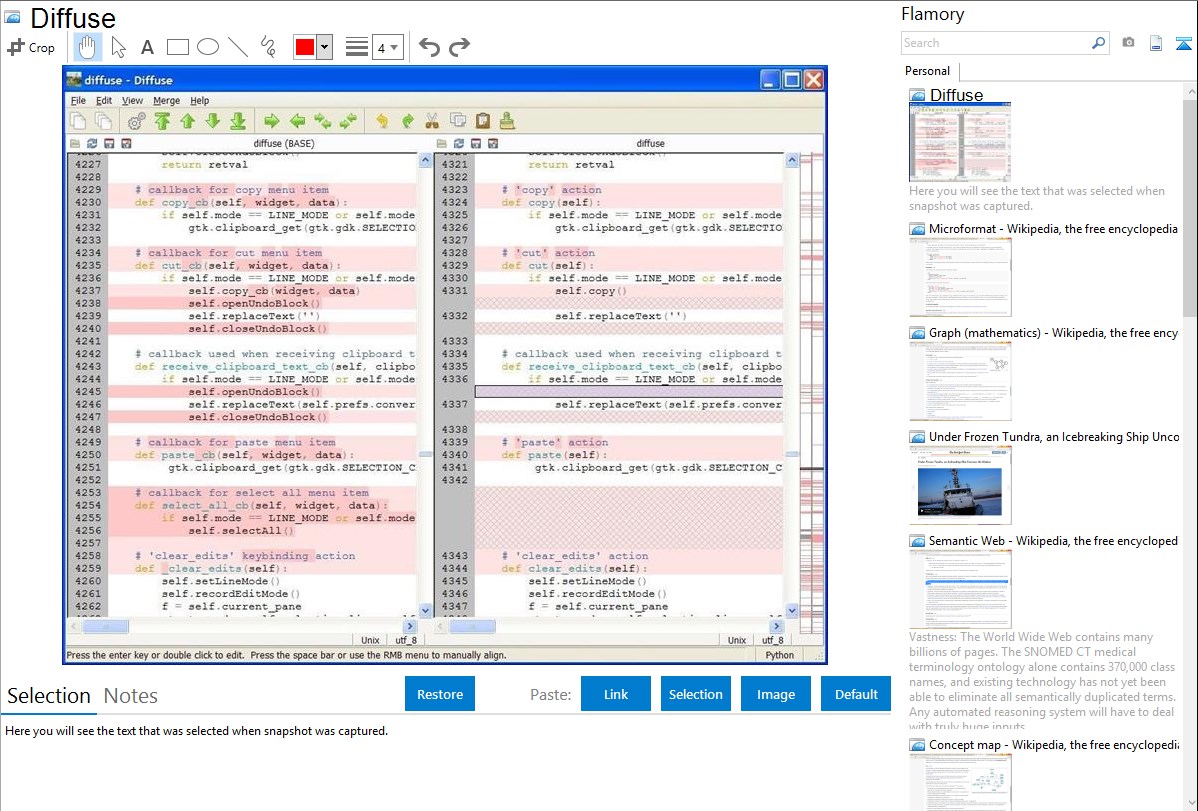Switch to the Selection tab
This screenshot has height=811, width=1198.
(49, 696)
